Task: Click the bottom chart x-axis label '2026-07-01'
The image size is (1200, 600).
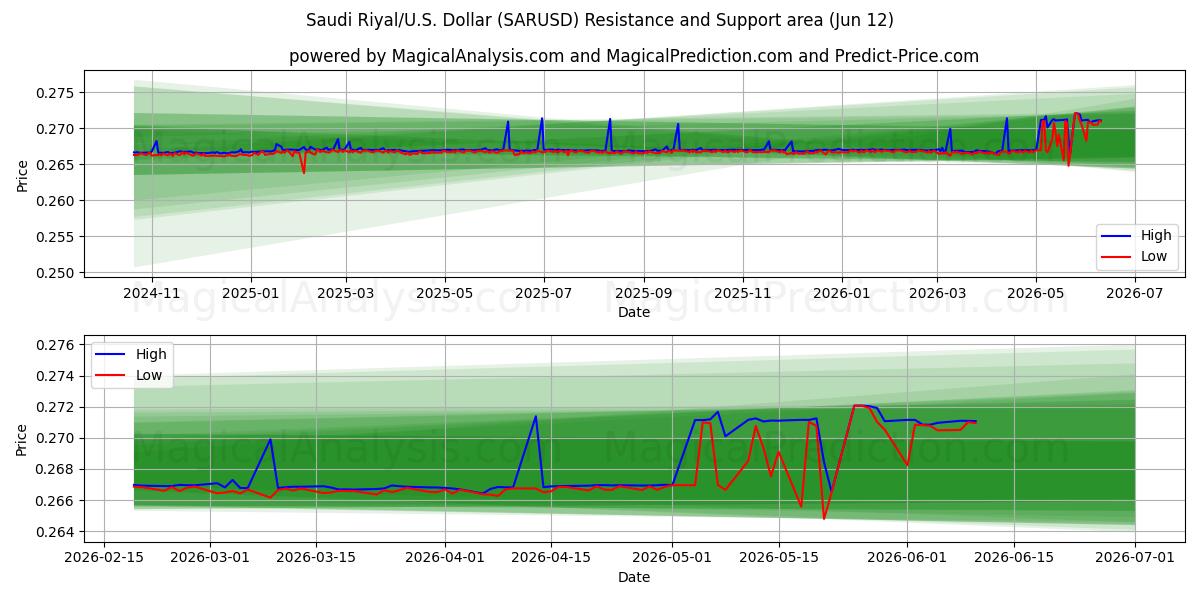Action: [1135, 558]
